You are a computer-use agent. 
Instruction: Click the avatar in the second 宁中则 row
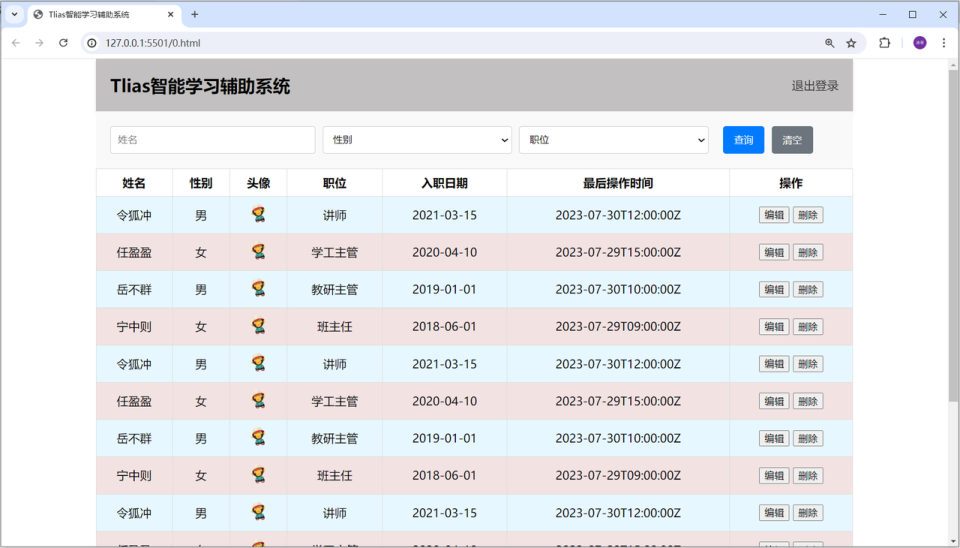(x=258, y=475)
